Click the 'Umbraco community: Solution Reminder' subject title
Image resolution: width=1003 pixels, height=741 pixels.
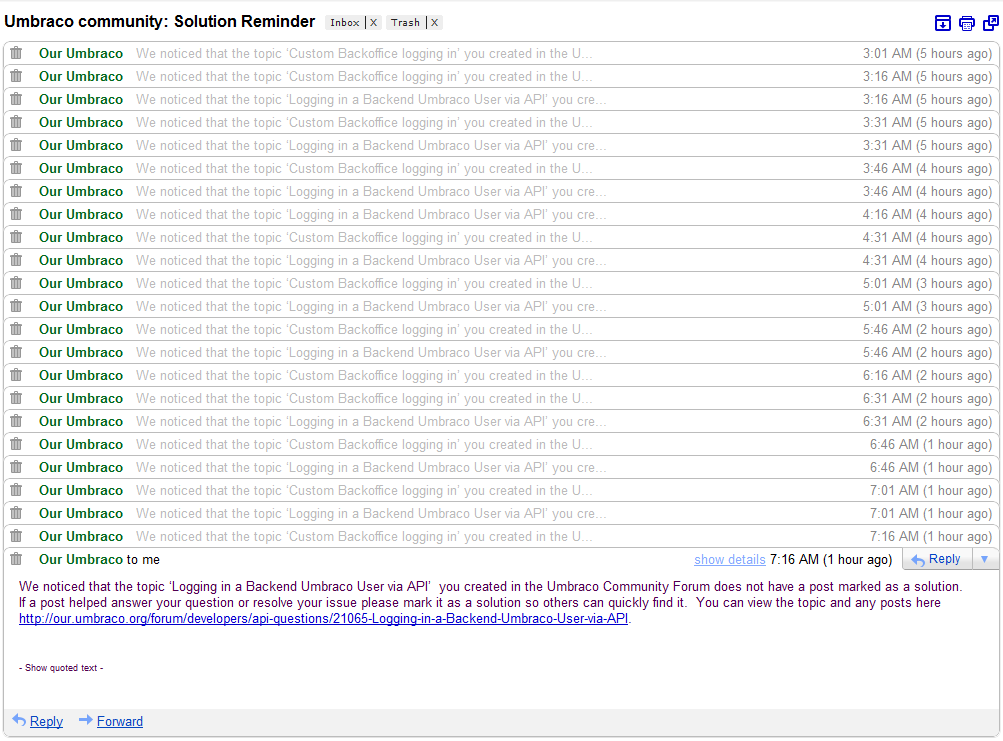point(159,22)
